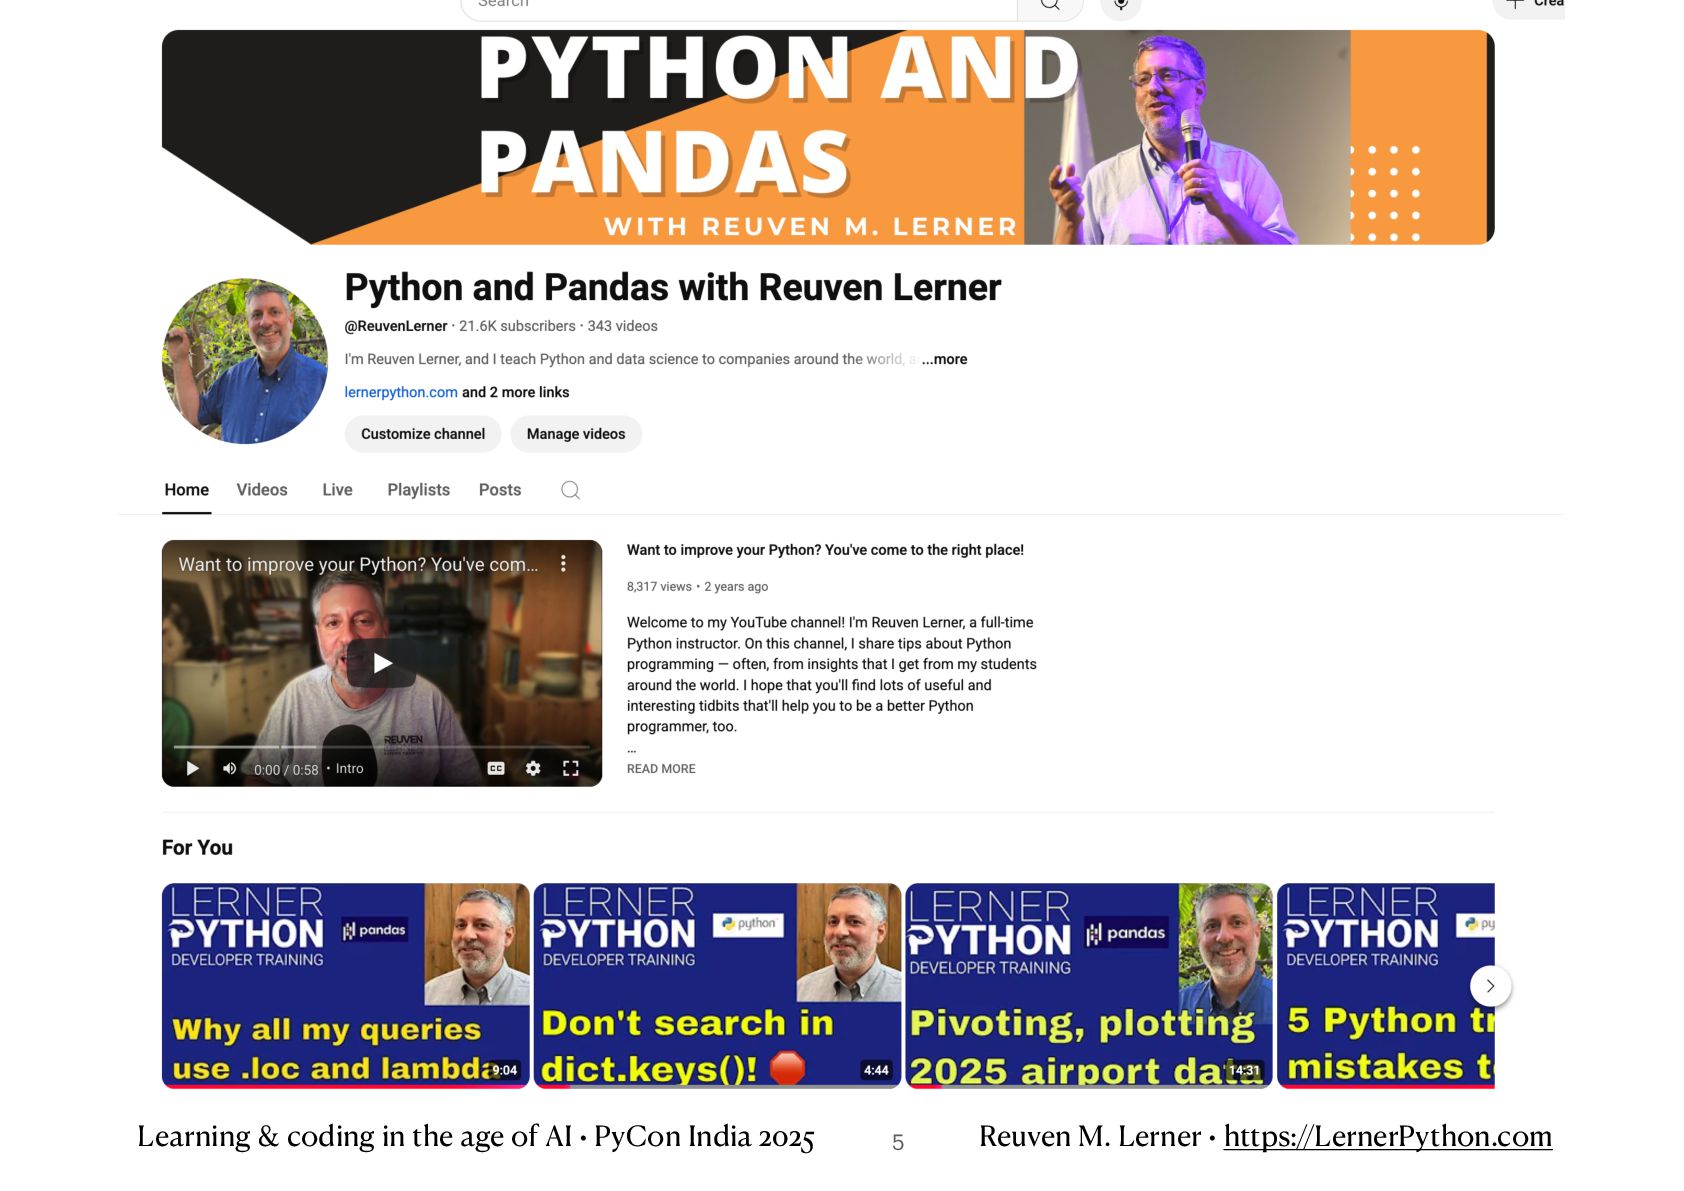This screenshot has height=1191, width=1684.
Task: Switch to the Live tab
Action: [337, 490]
